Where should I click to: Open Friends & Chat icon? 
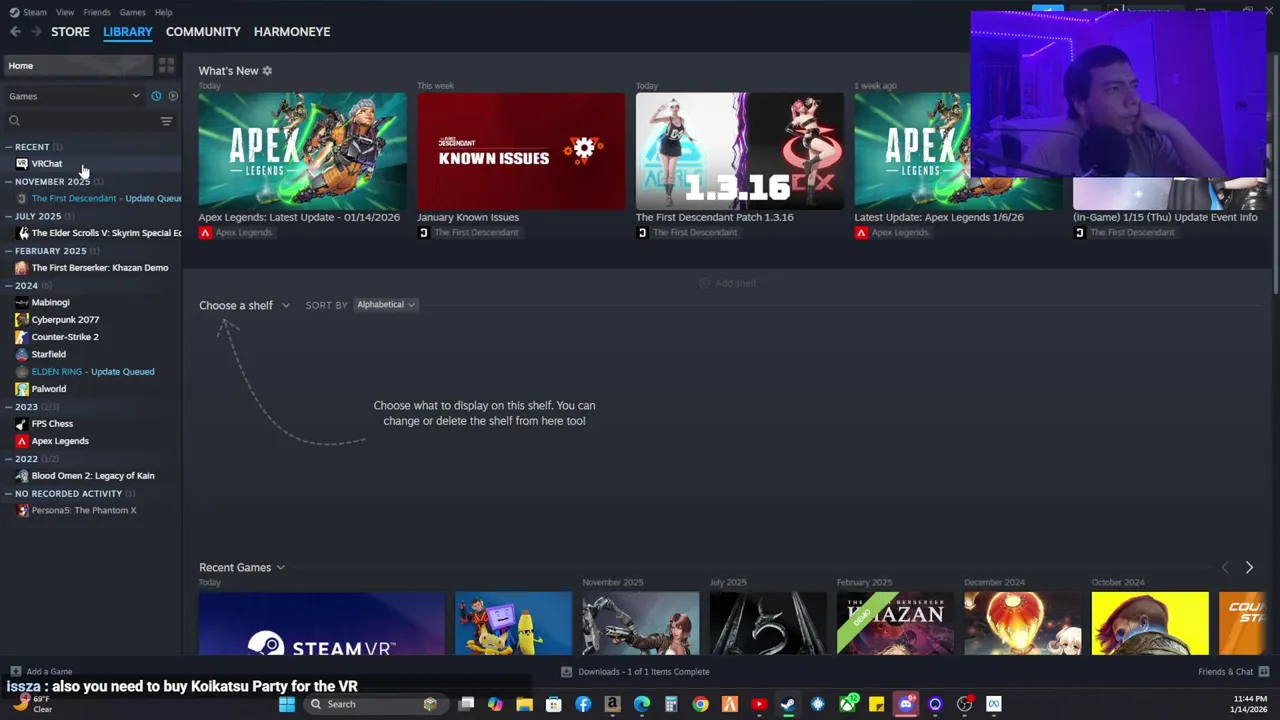(x=1264, y=672)
